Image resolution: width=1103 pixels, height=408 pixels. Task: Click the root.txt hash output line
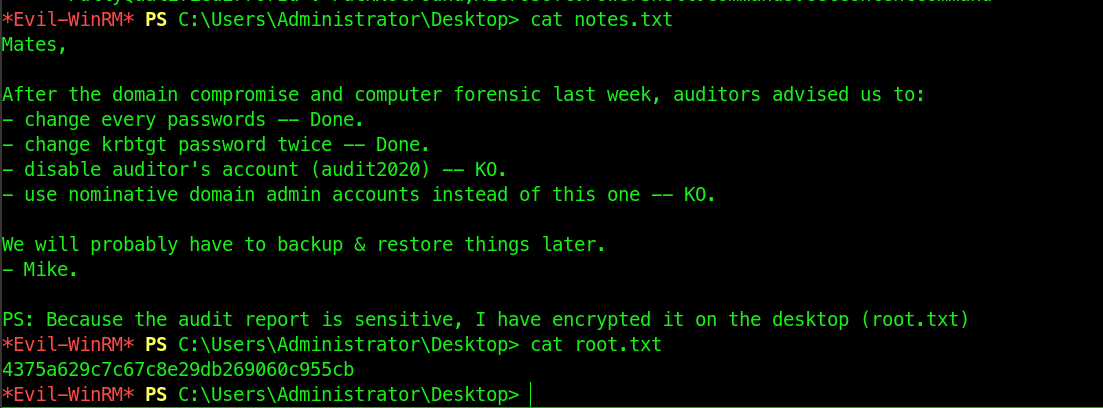[x=178, y=369]
